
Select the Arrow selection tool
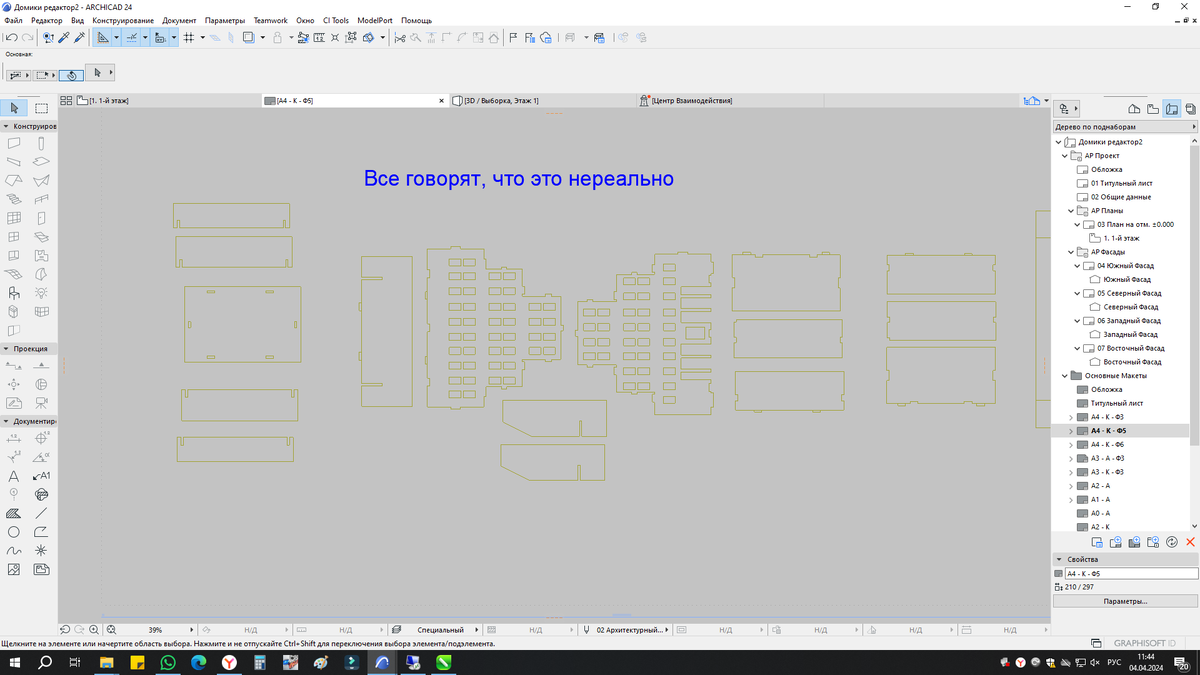coord(14,108)
